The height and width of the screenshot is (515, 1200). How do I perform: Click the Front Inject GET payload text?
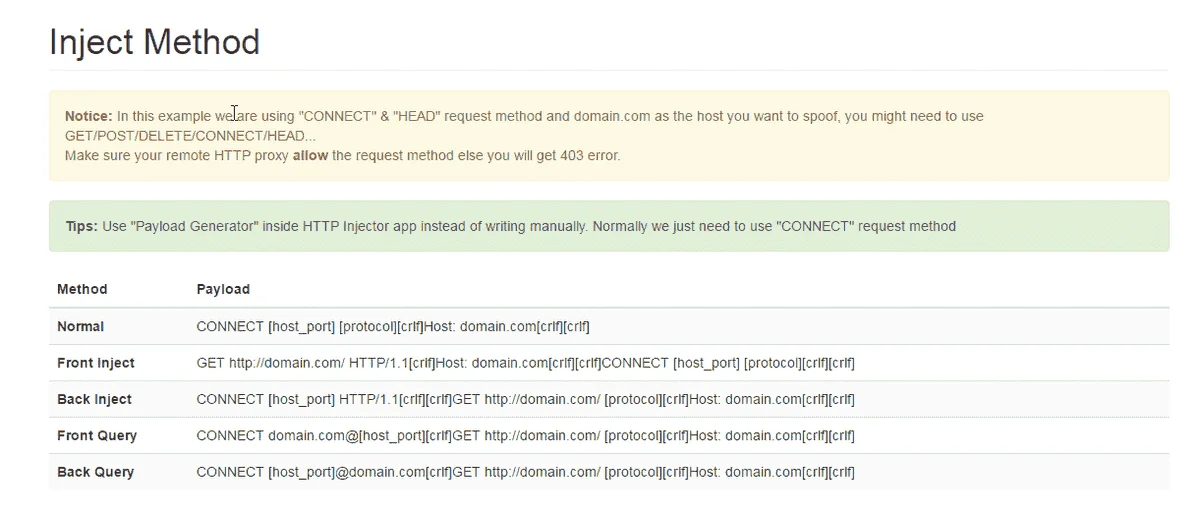click(x=526, y=363)
